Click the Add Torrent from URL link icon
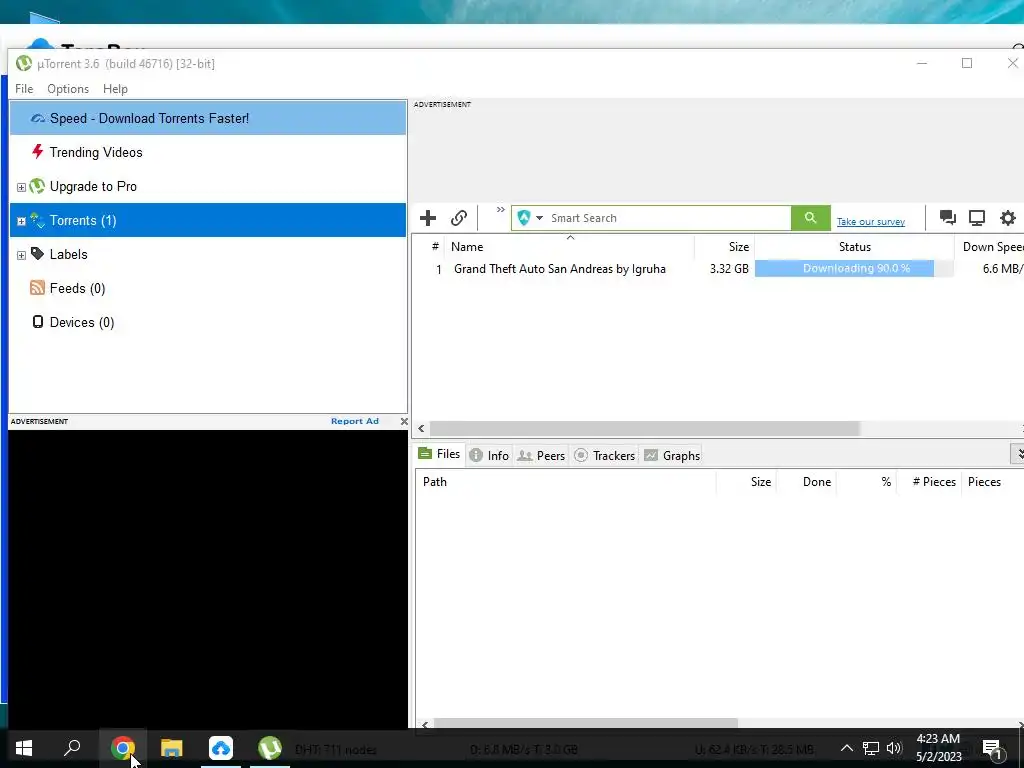The width and height of the screenshot is (1024, 768). pos(459,218)
